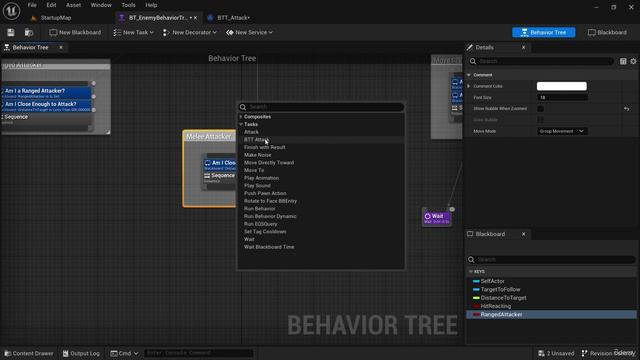Image resolution: width=640 pixels, height=360 pixels.
Task: Open the Help menu
Action: click(x=151, y=5)
